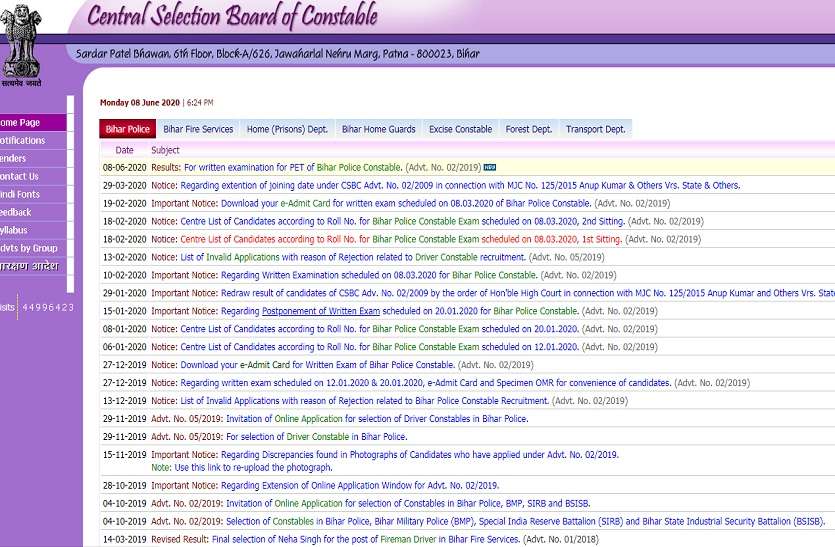Screen dimensions: 835x547
Task: Open 06-01-2020 Centre List for exam 12.01.2020
Action: pyautogui.click(x=379, y=347)
